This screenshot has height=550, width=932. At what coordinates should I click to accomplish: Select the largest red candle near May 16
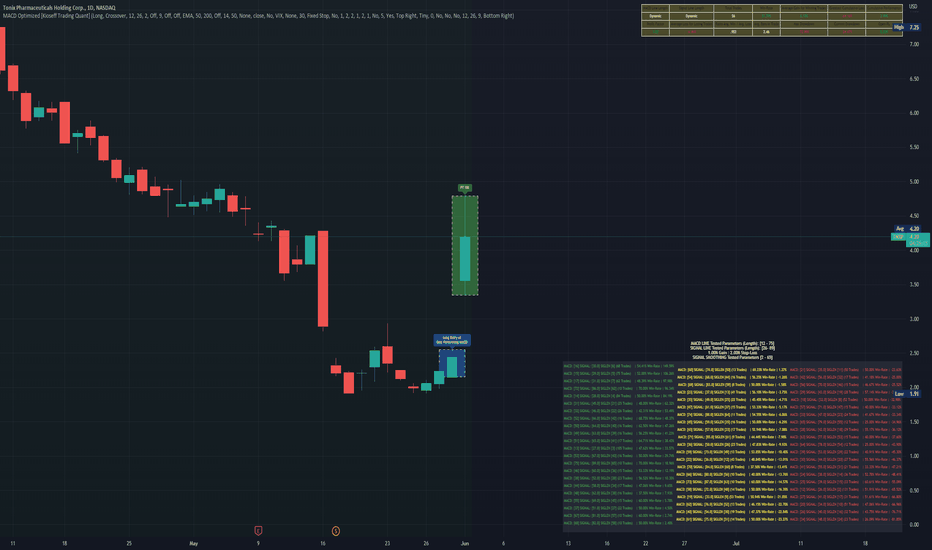[323, 279]
